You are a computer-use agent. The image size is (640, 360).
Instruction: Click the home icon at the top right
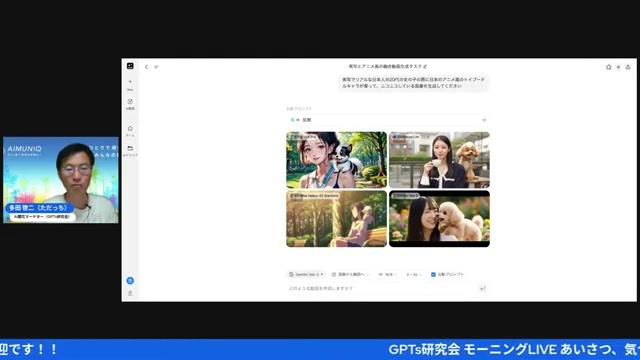(609, 67)
